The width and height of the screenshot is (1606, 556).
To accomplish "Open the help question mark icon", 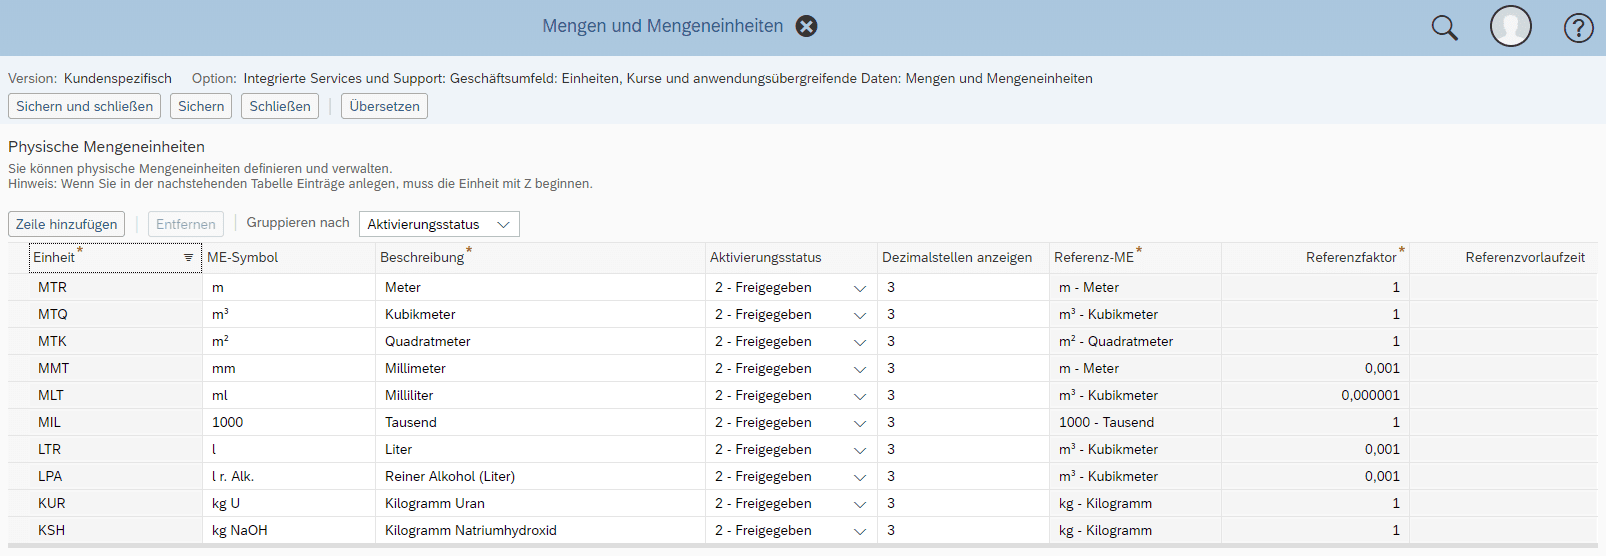I will click(1578, 28).
